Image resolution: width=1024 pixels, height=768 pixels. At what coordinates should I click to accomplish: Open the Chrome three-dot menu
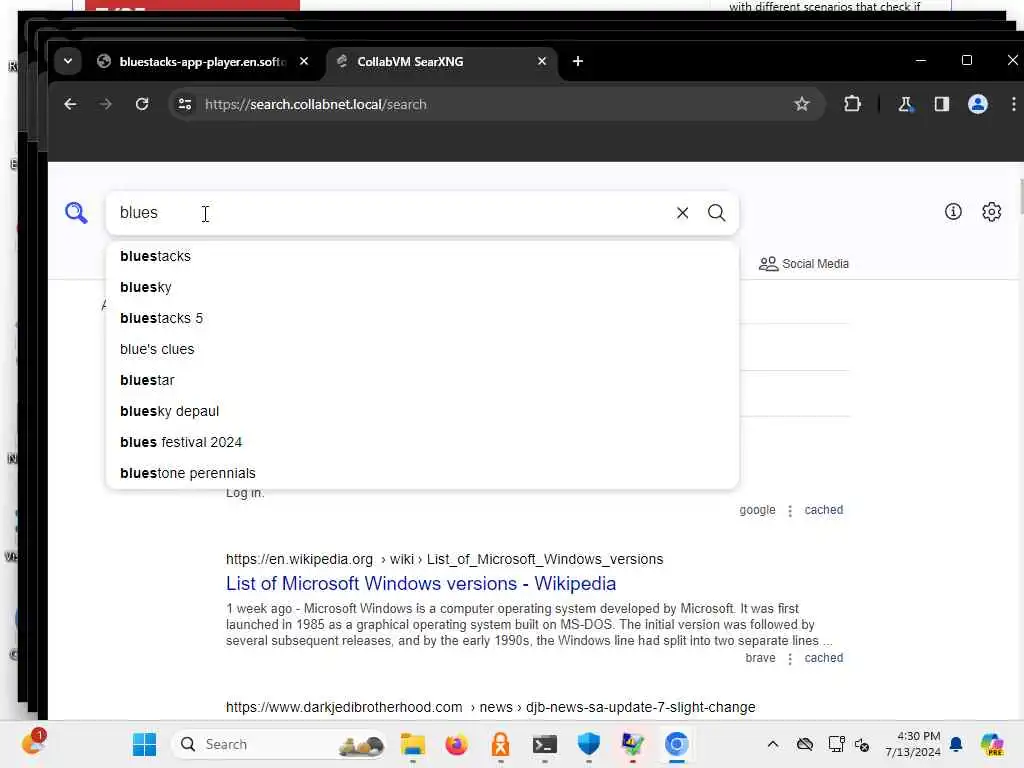point(1013,104)
